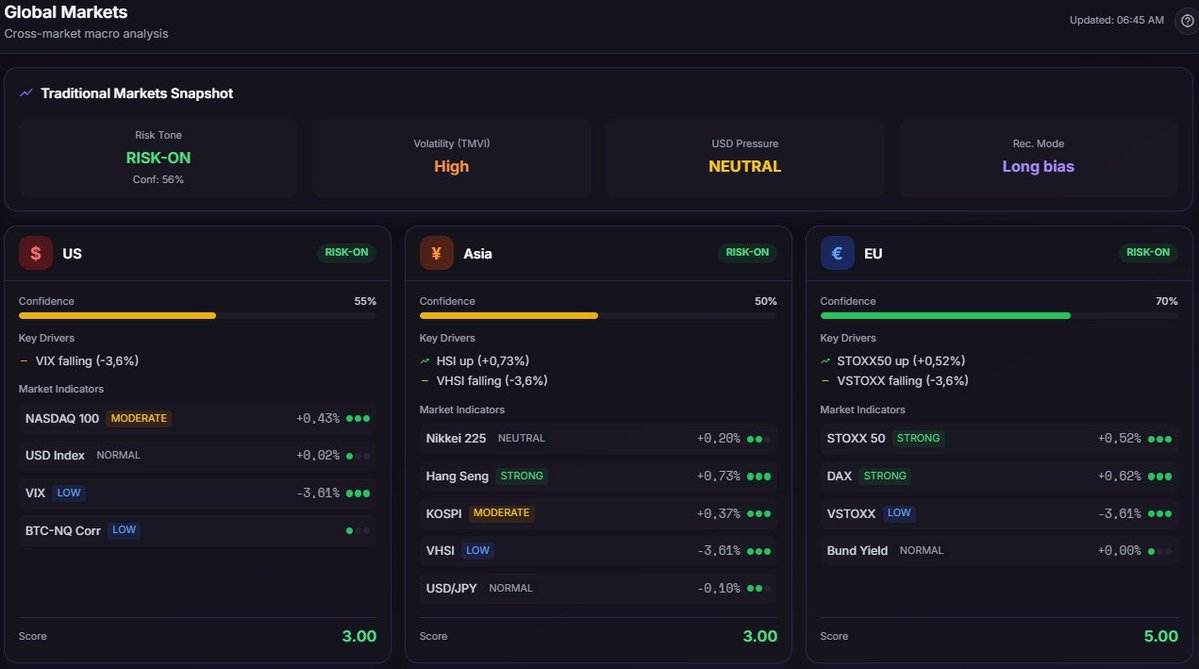
Task: Select the KOSPI indicator row
Action: point(598,513)
